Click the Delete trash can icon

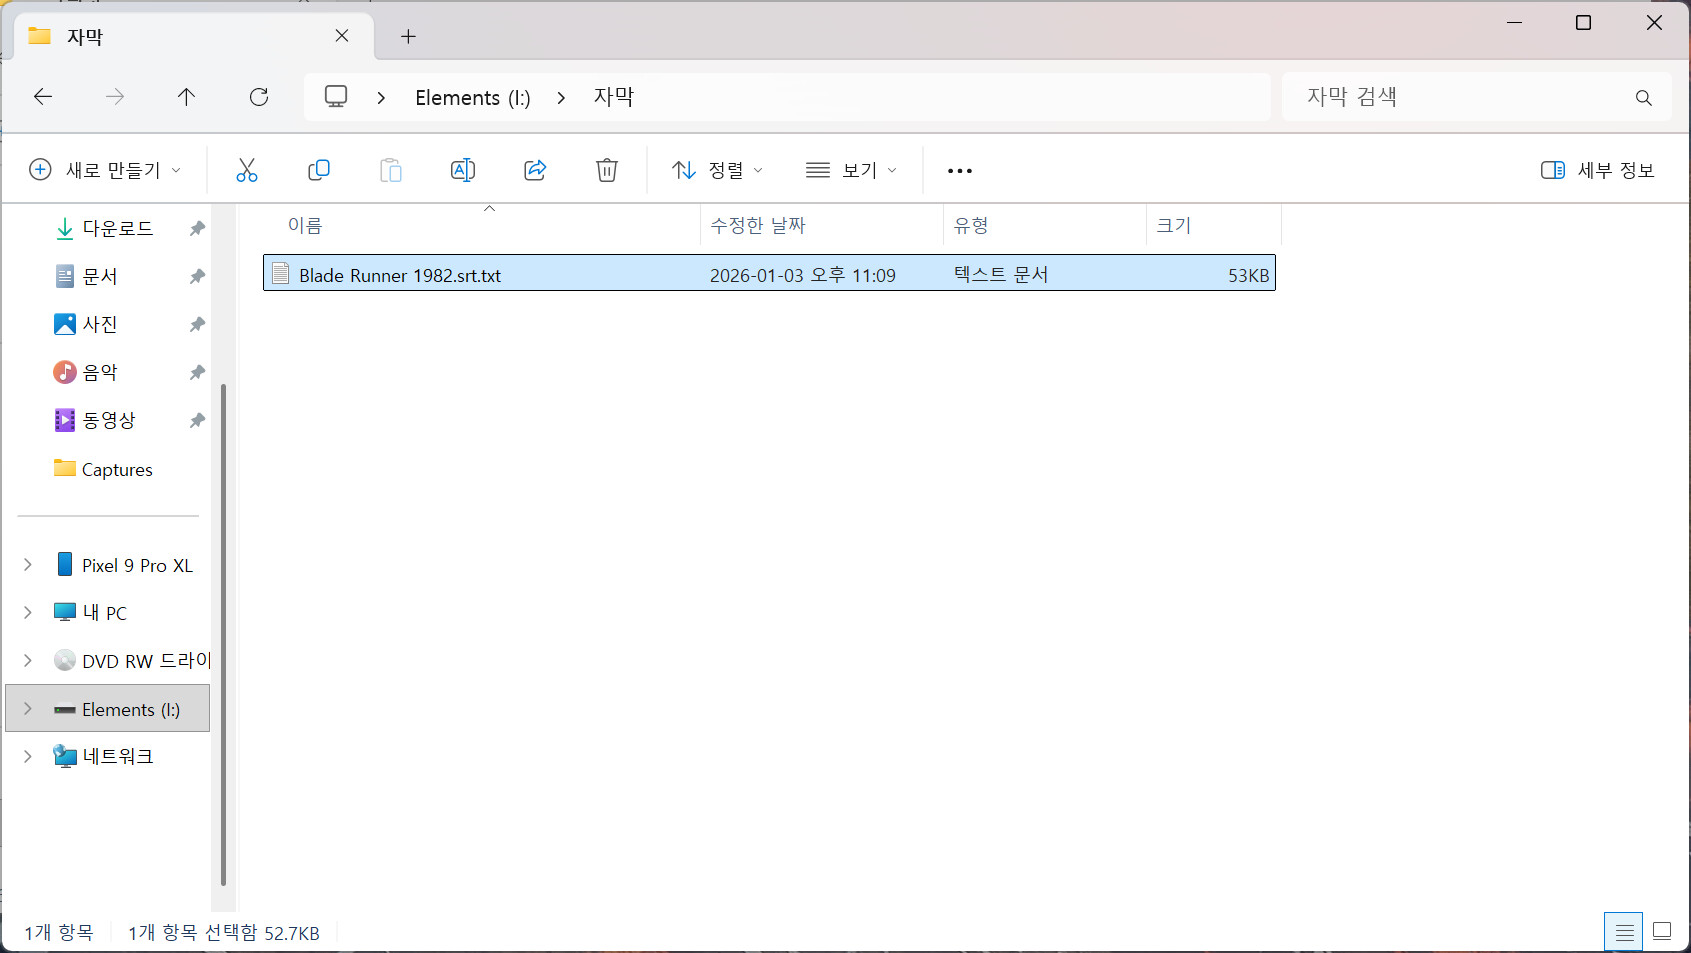click(607, 170)
